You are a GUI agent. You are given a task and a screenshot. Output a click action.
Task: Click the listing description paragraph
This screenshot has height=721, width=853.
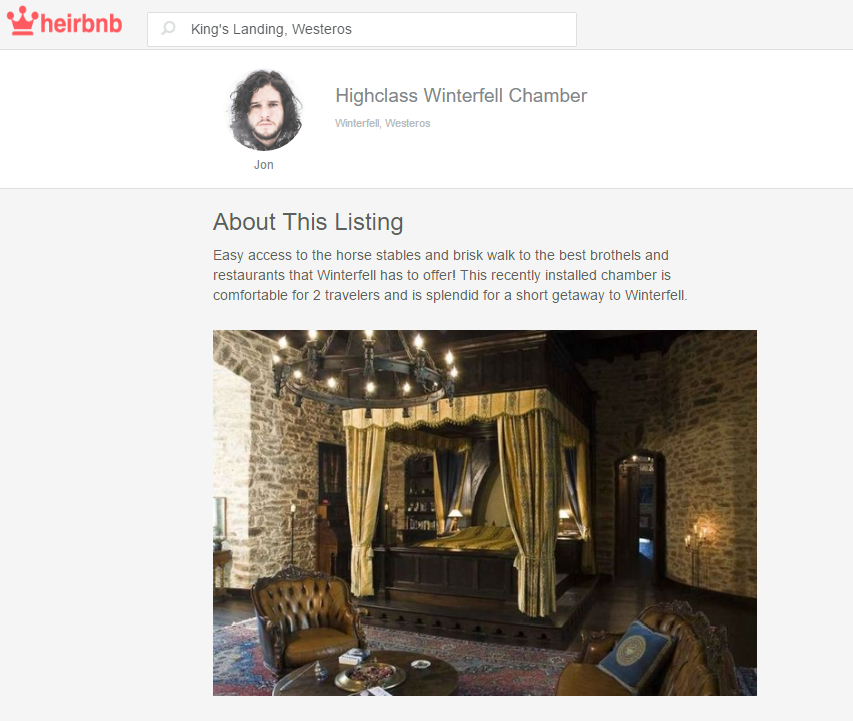coord(450,275)
